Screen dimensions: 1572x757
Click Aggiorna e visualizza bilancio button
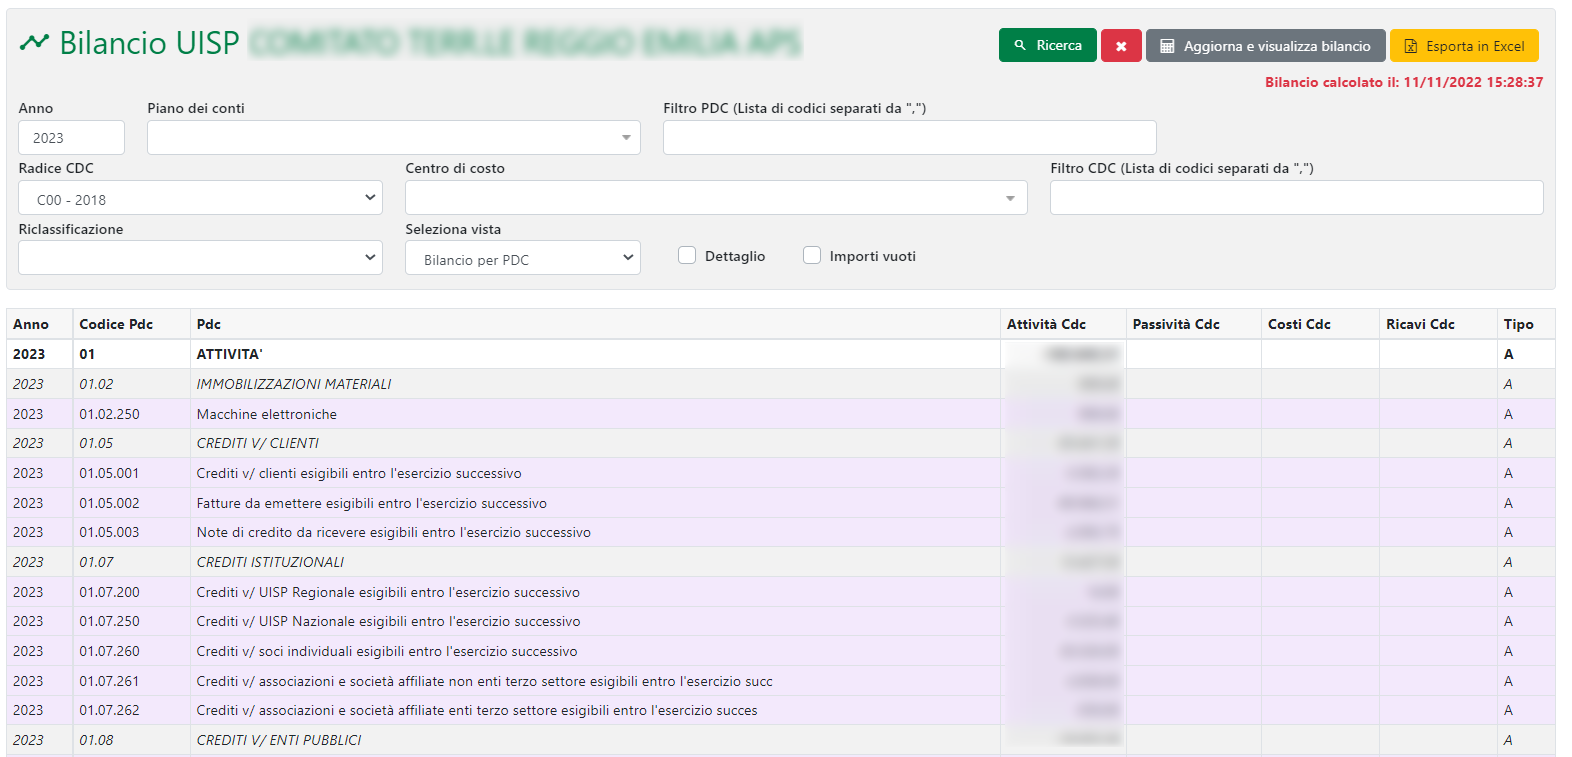point(1265,46)
